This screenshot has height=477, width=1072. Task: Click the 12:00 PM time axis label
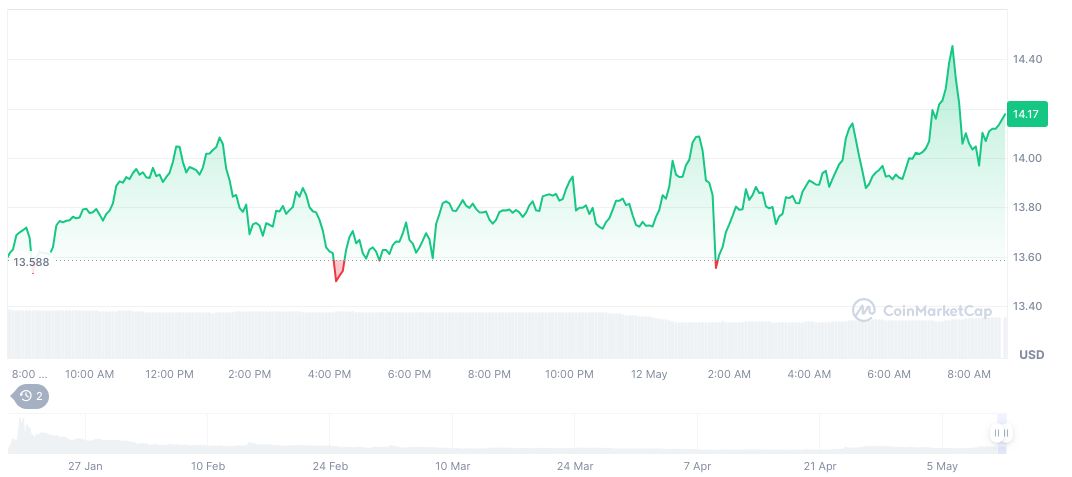coord(169,374)
